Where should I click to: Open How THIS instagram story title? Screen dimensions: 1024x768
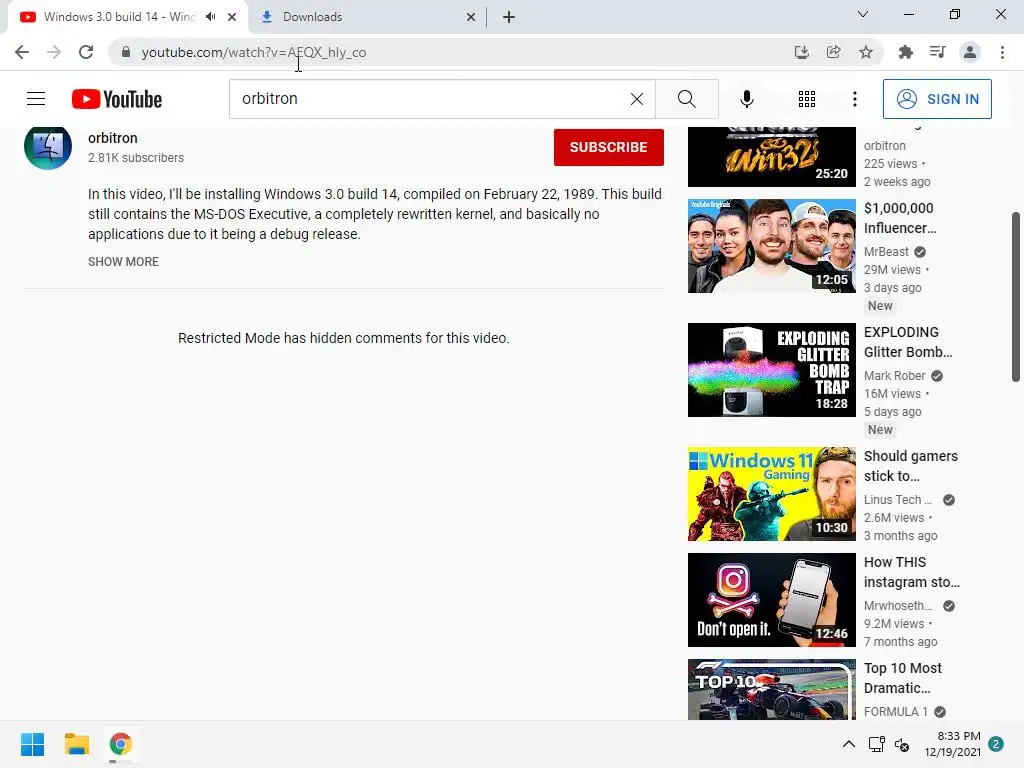[912, 571]
